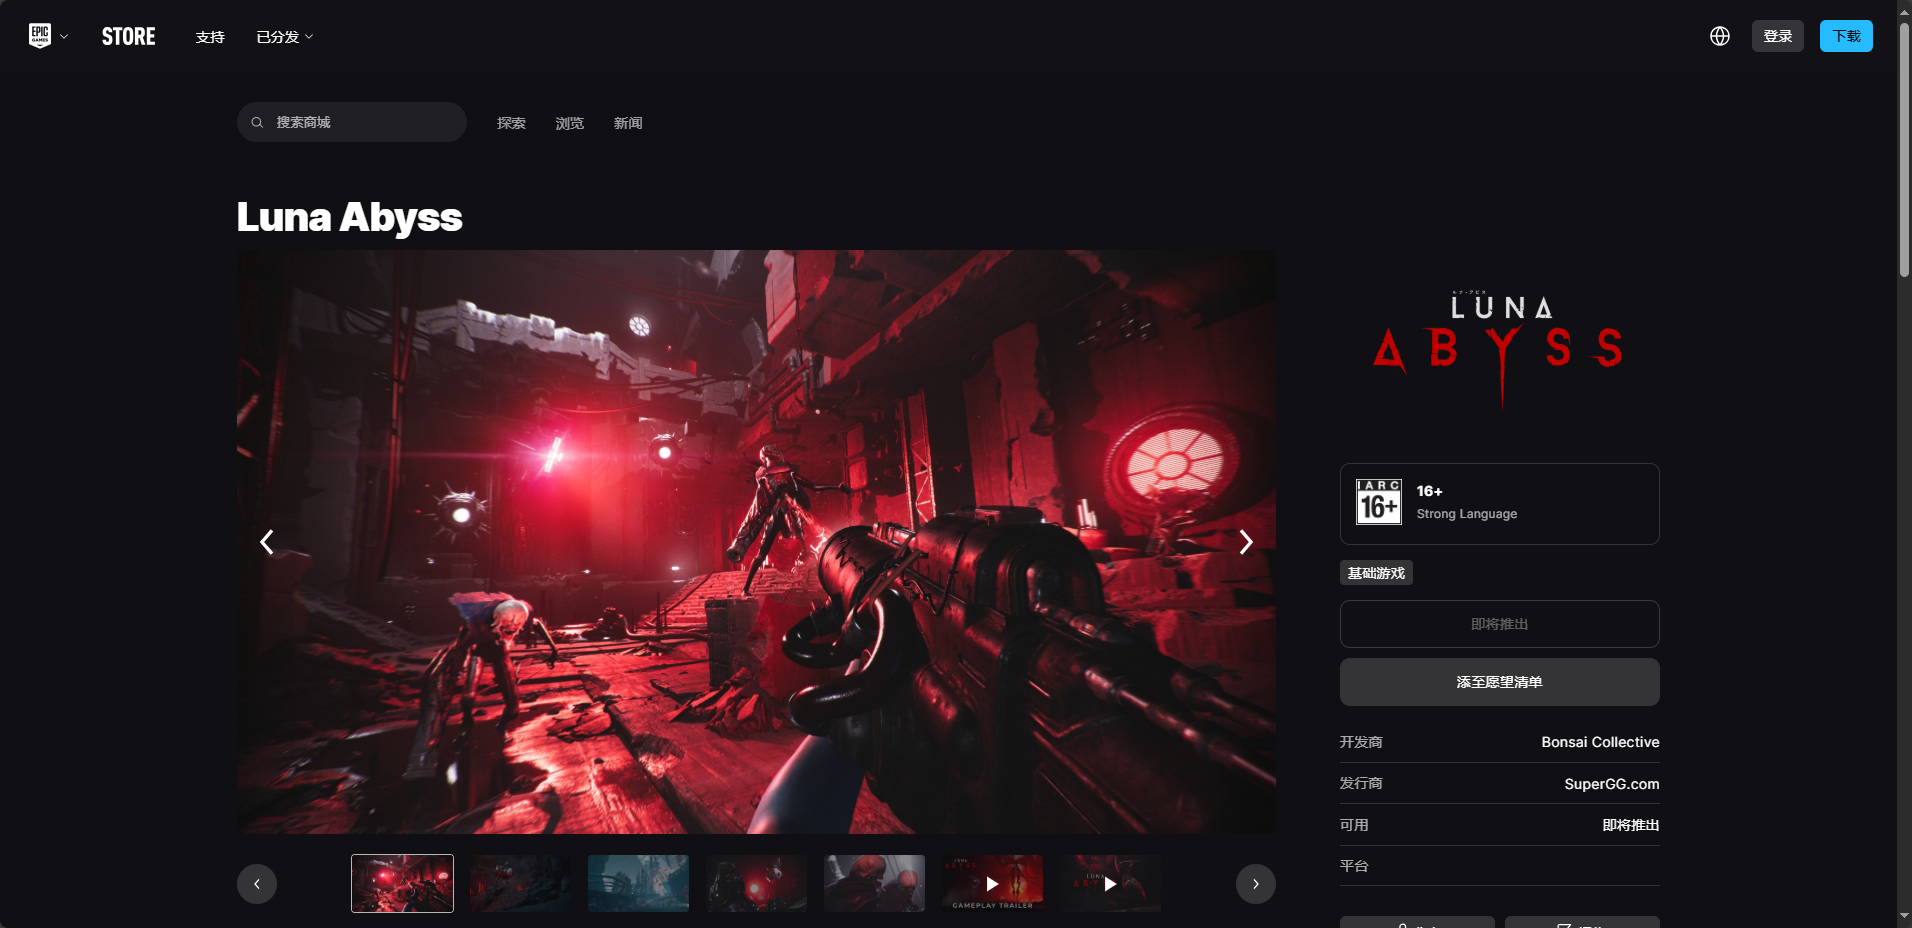Select the first highlighted screenshot thumbnail
This screenshot has height=928, width=1912.
click(402, 883)
